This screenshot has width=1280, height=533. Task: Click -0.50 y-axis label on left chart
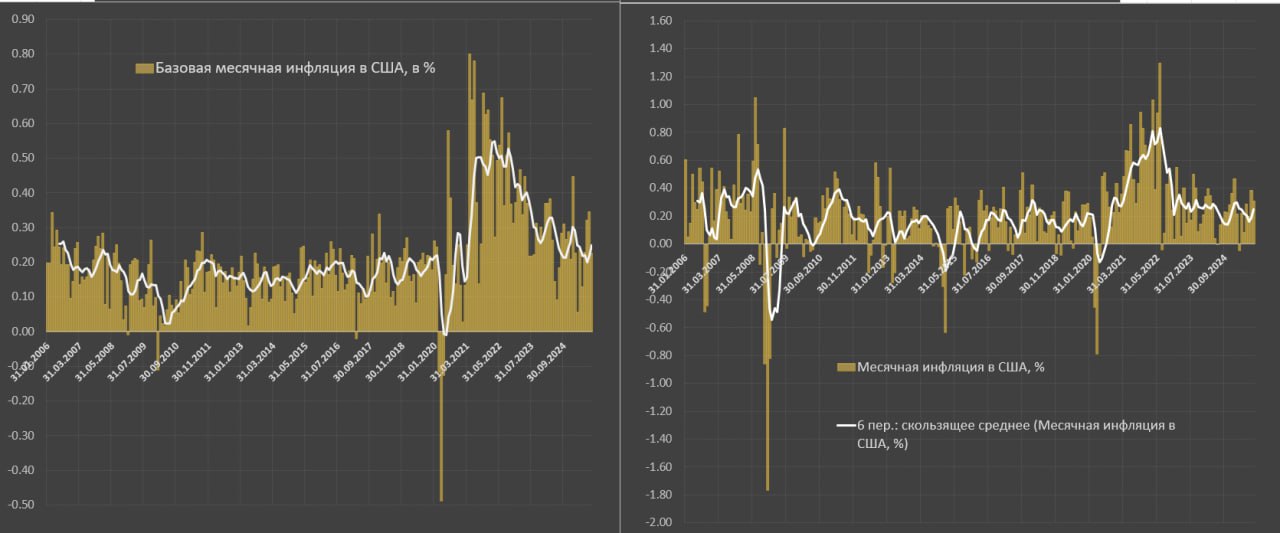click(x=19, y=505)
